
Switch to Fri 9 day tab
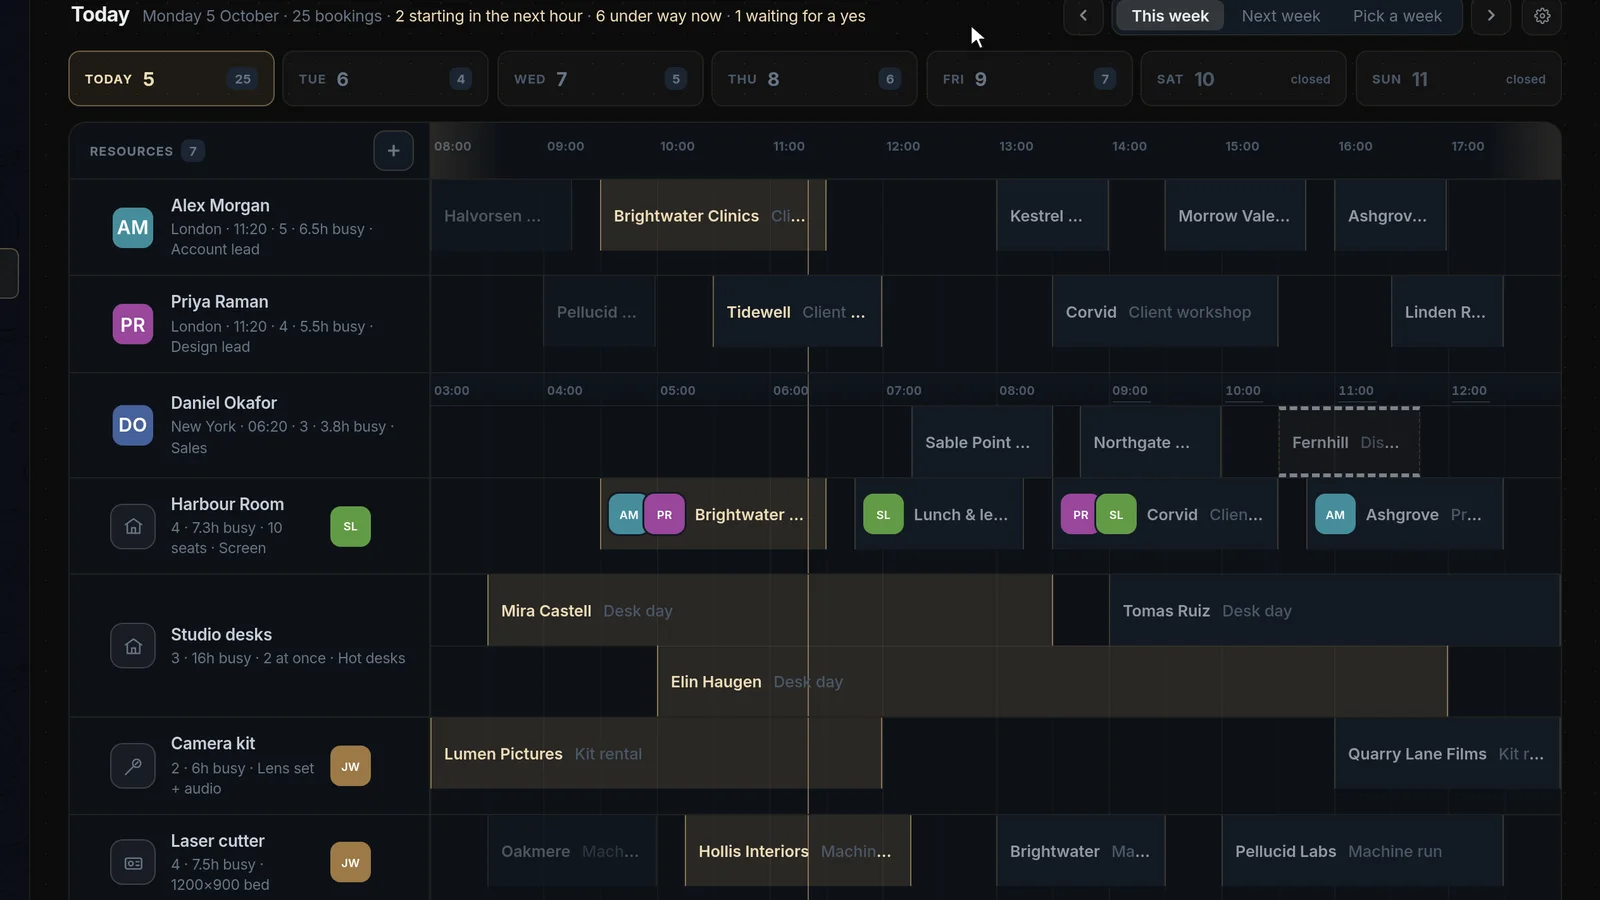click(1029, 79)
